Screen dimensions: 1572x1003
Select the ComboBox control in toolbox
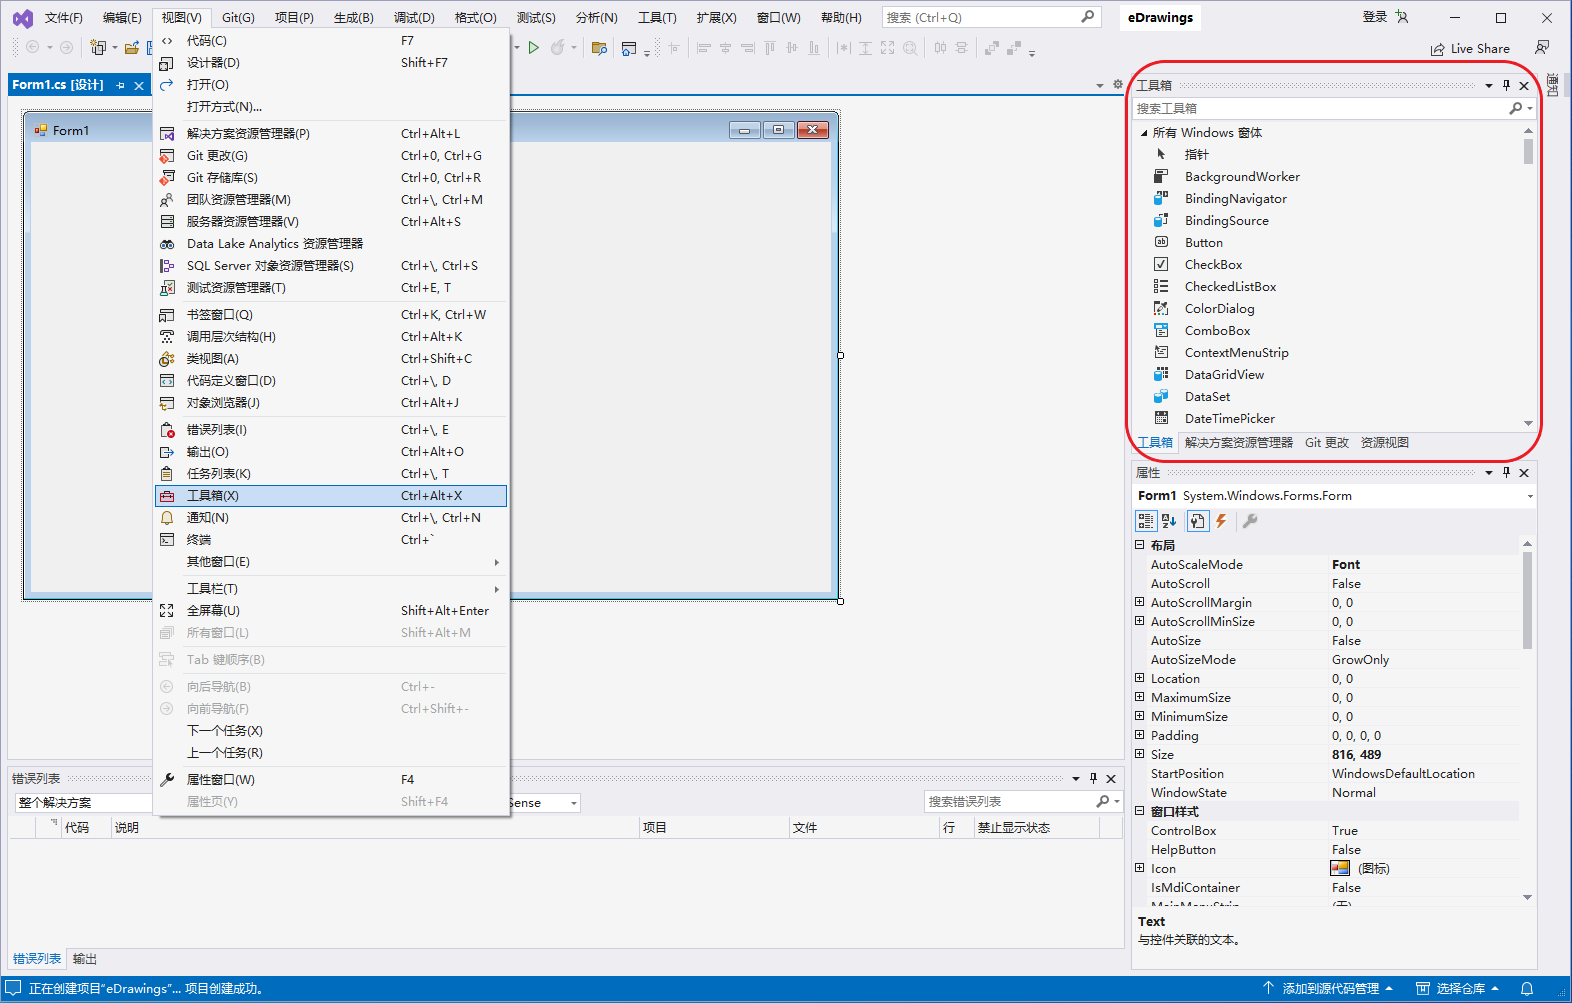[x=1217, y=331]
